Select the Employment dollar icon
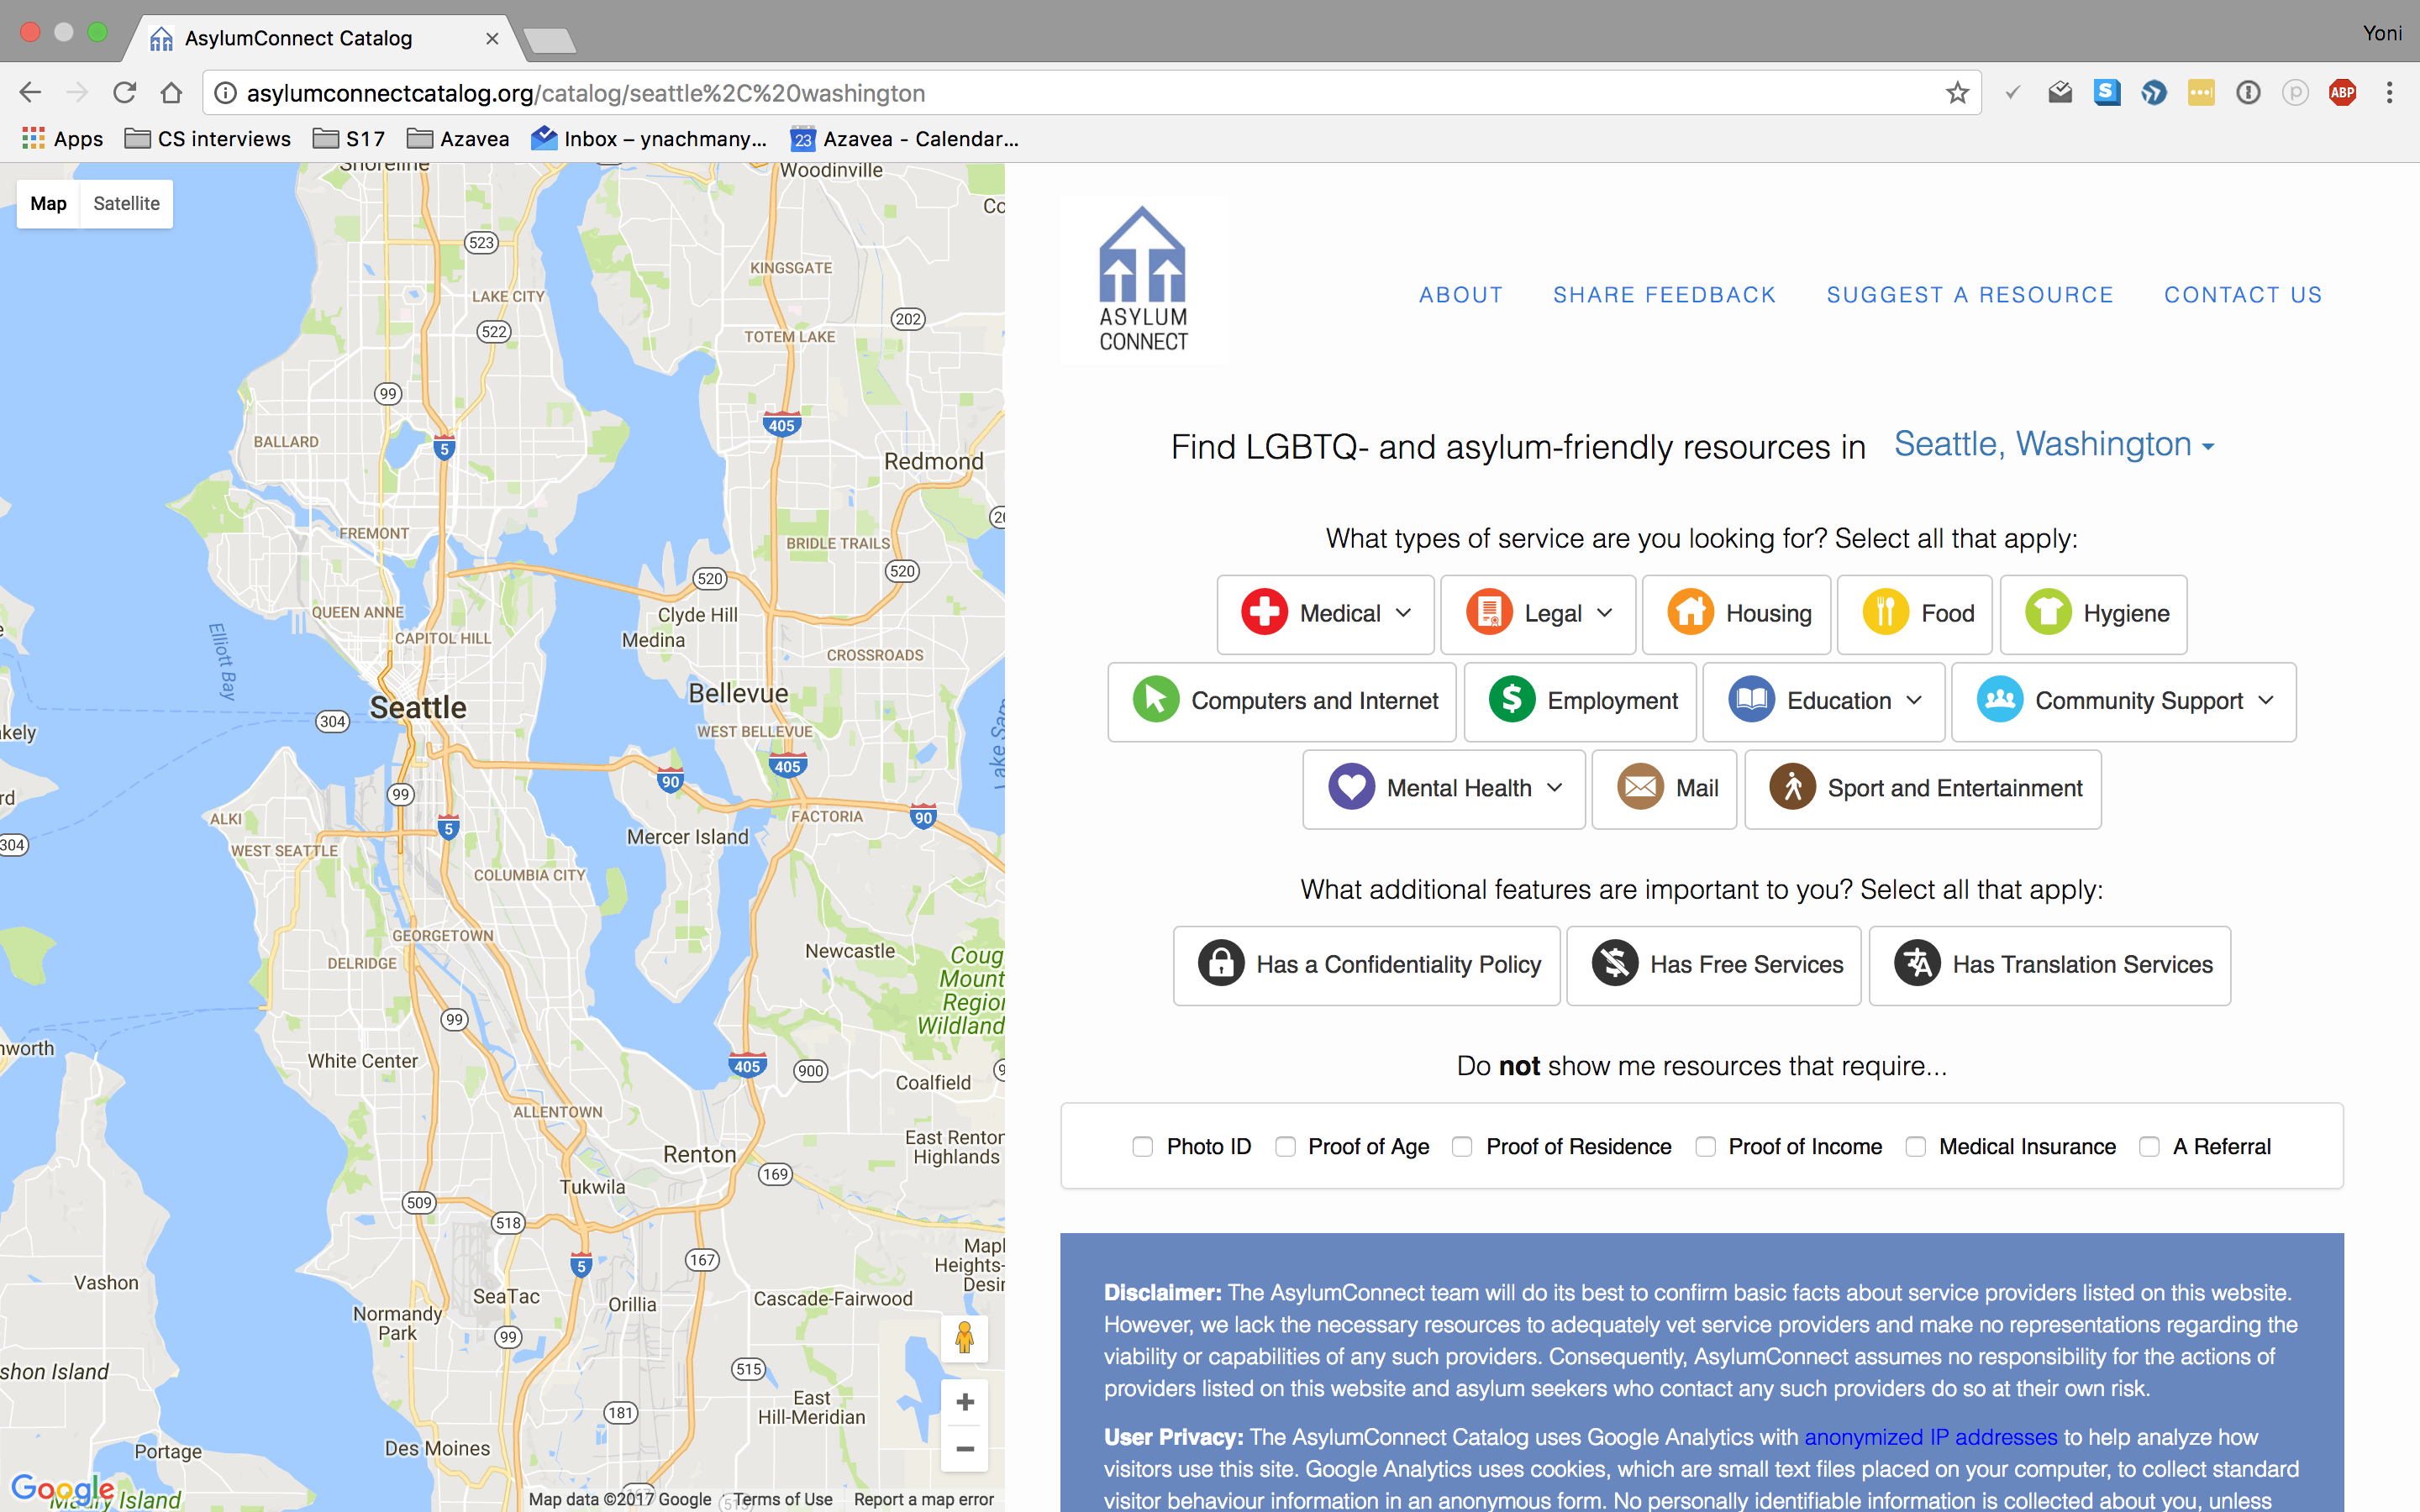The height and width of the screenshot is (1512, 2420). [1511, 700]
